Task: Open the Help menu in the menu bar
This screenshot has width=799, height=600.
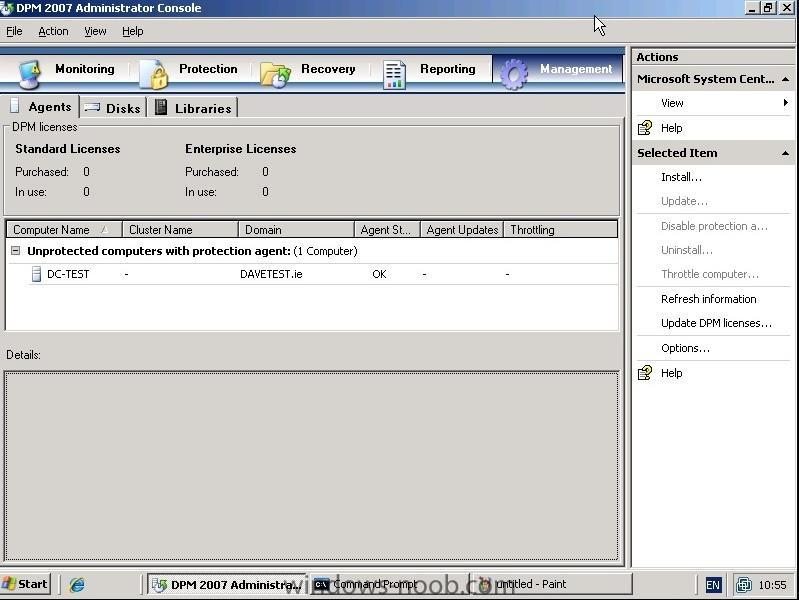Action: point(132,31)
